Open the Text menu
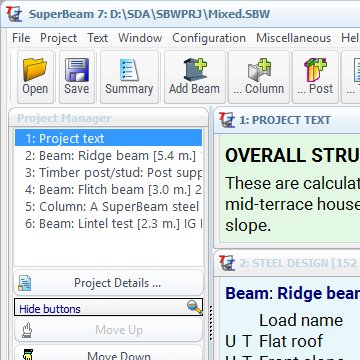Screen dimensions: 360x360 pos(97,38)
